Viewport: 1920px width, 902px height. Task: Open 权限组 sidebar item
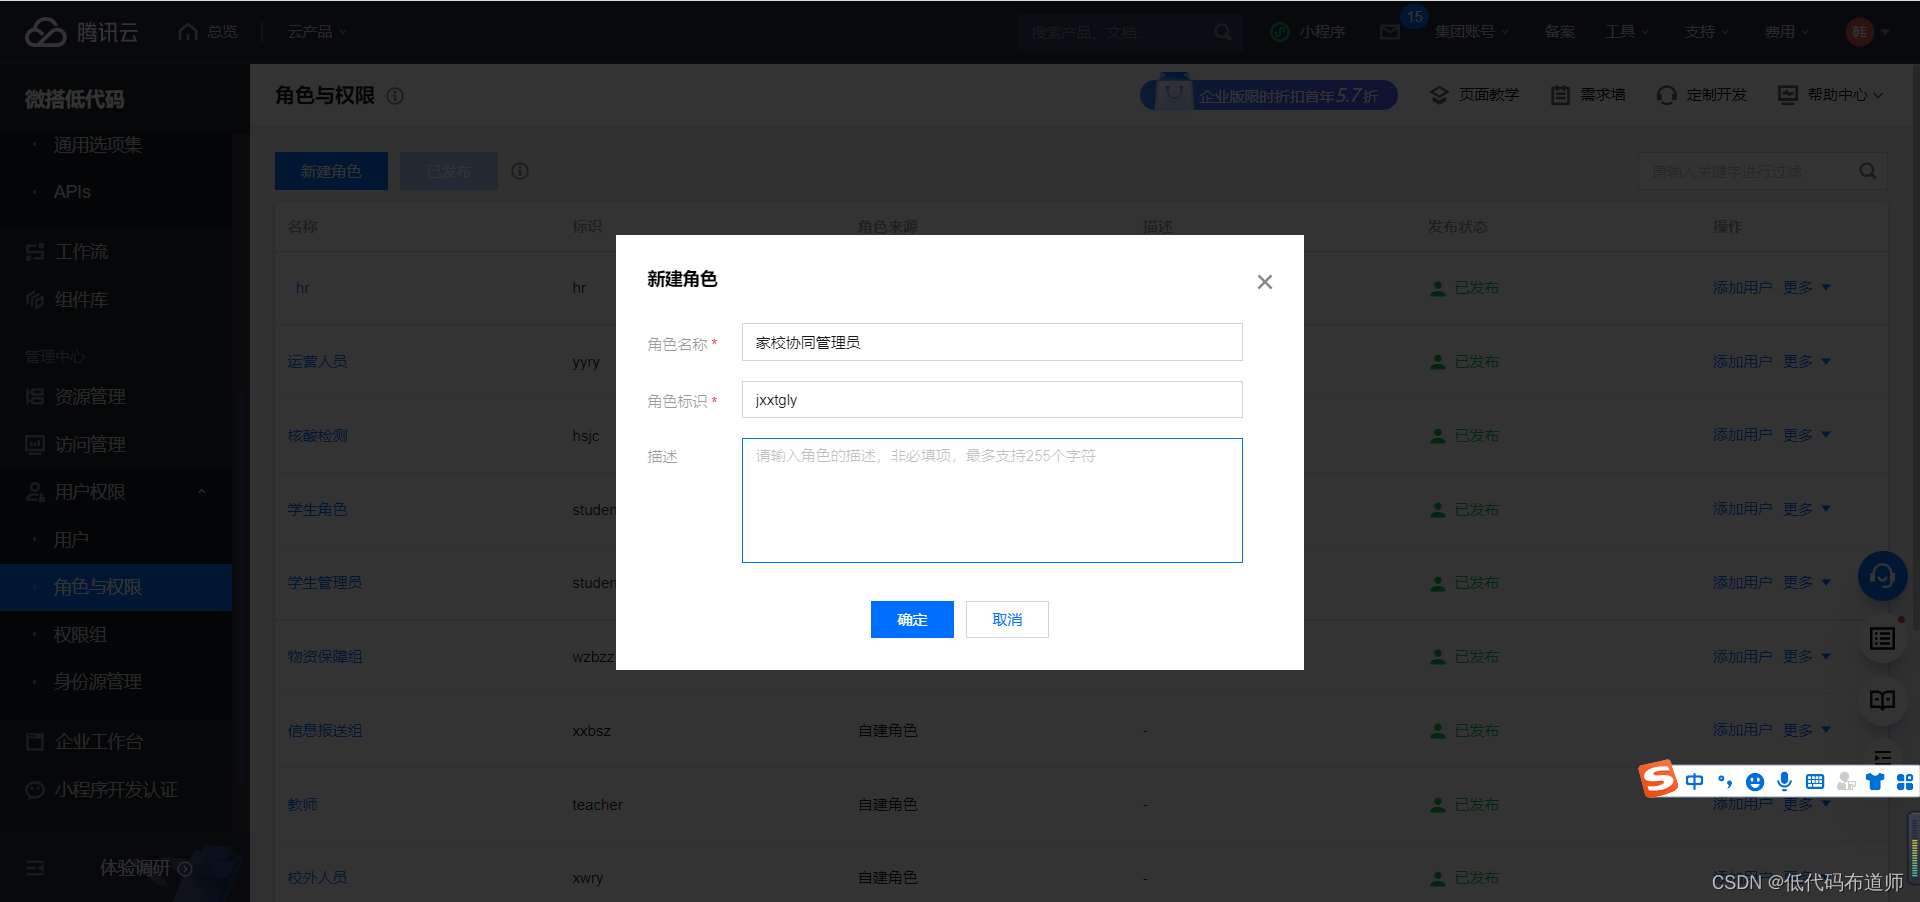point(80,635)
